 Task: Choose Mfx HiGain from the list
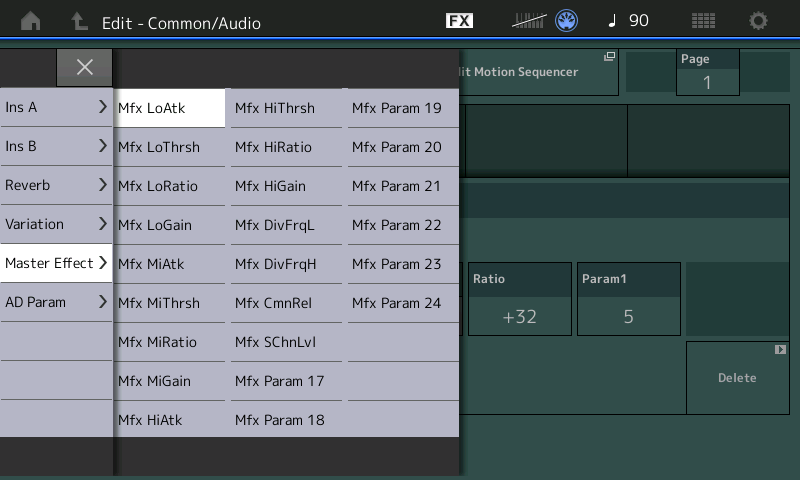point(286,186)
